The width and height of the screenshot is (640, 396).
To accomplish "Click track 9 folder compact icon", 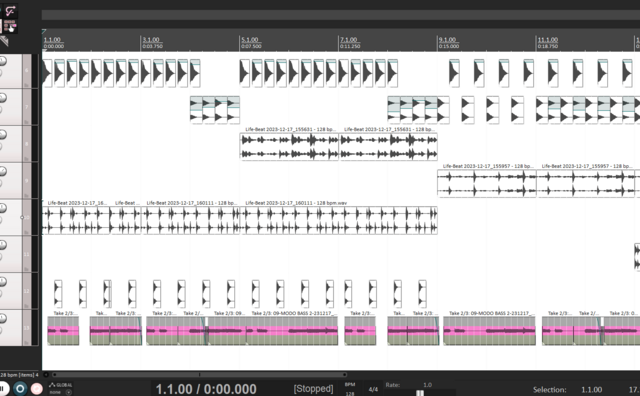I will pos(27,195).
